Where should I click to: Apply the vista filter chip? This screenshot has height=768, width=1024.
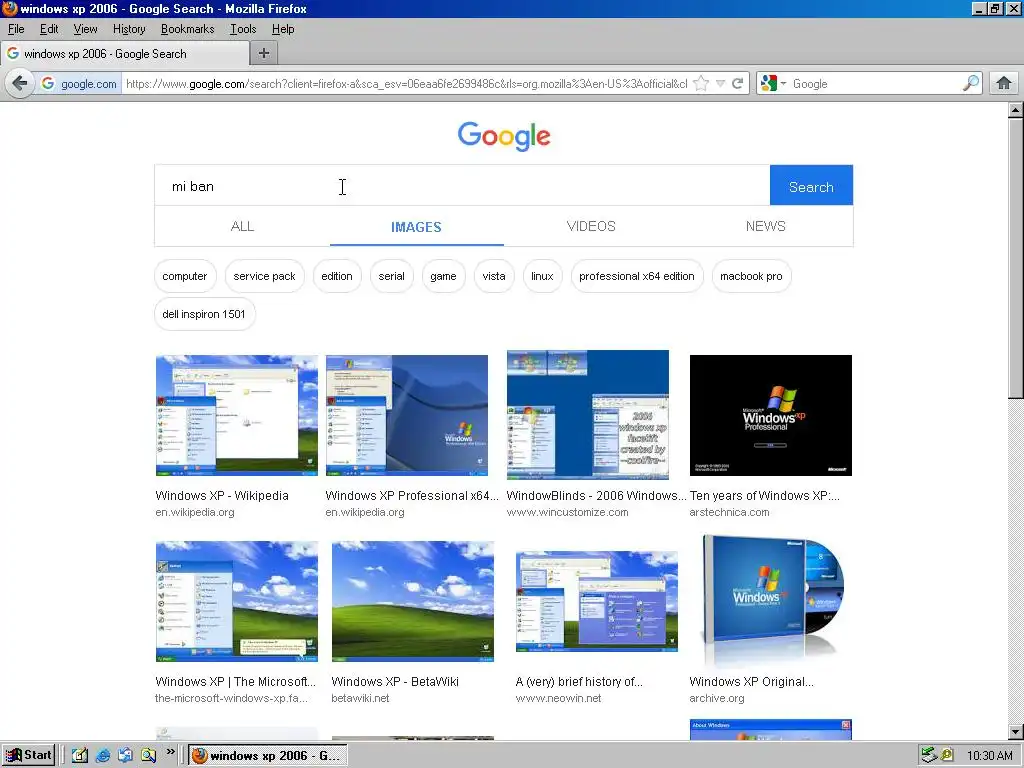pyautogui.click(x=494, y=276)
